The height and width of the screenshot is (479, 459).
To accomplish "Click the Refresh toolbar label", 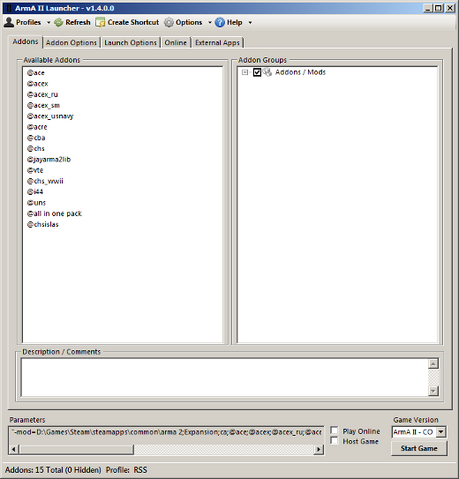I will coord(78,22).
